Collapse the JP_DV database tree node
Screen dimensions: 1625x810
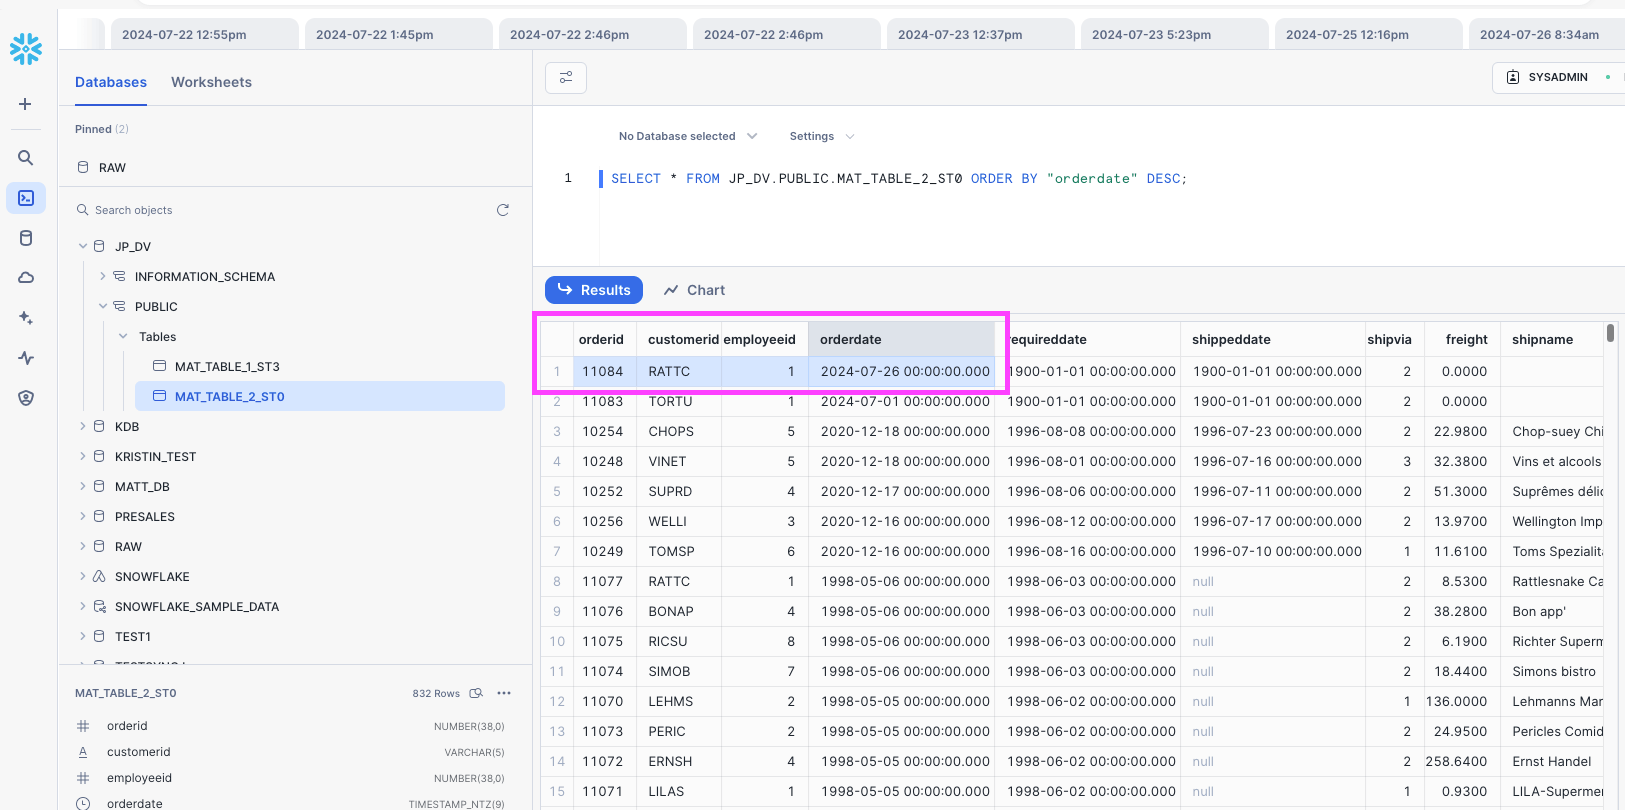83,246
